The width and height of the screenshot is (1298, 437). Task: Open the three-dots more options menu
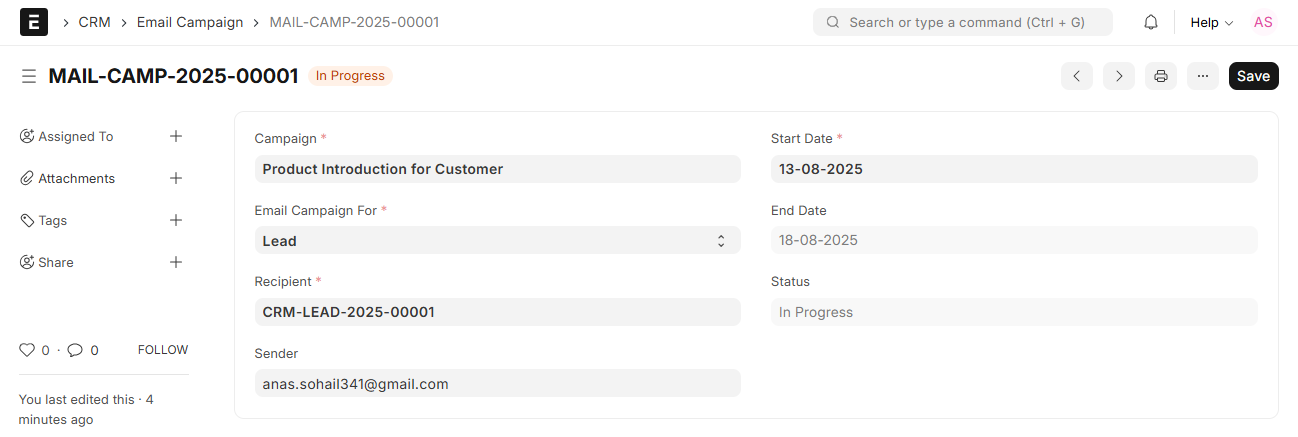pos(1203,76)
